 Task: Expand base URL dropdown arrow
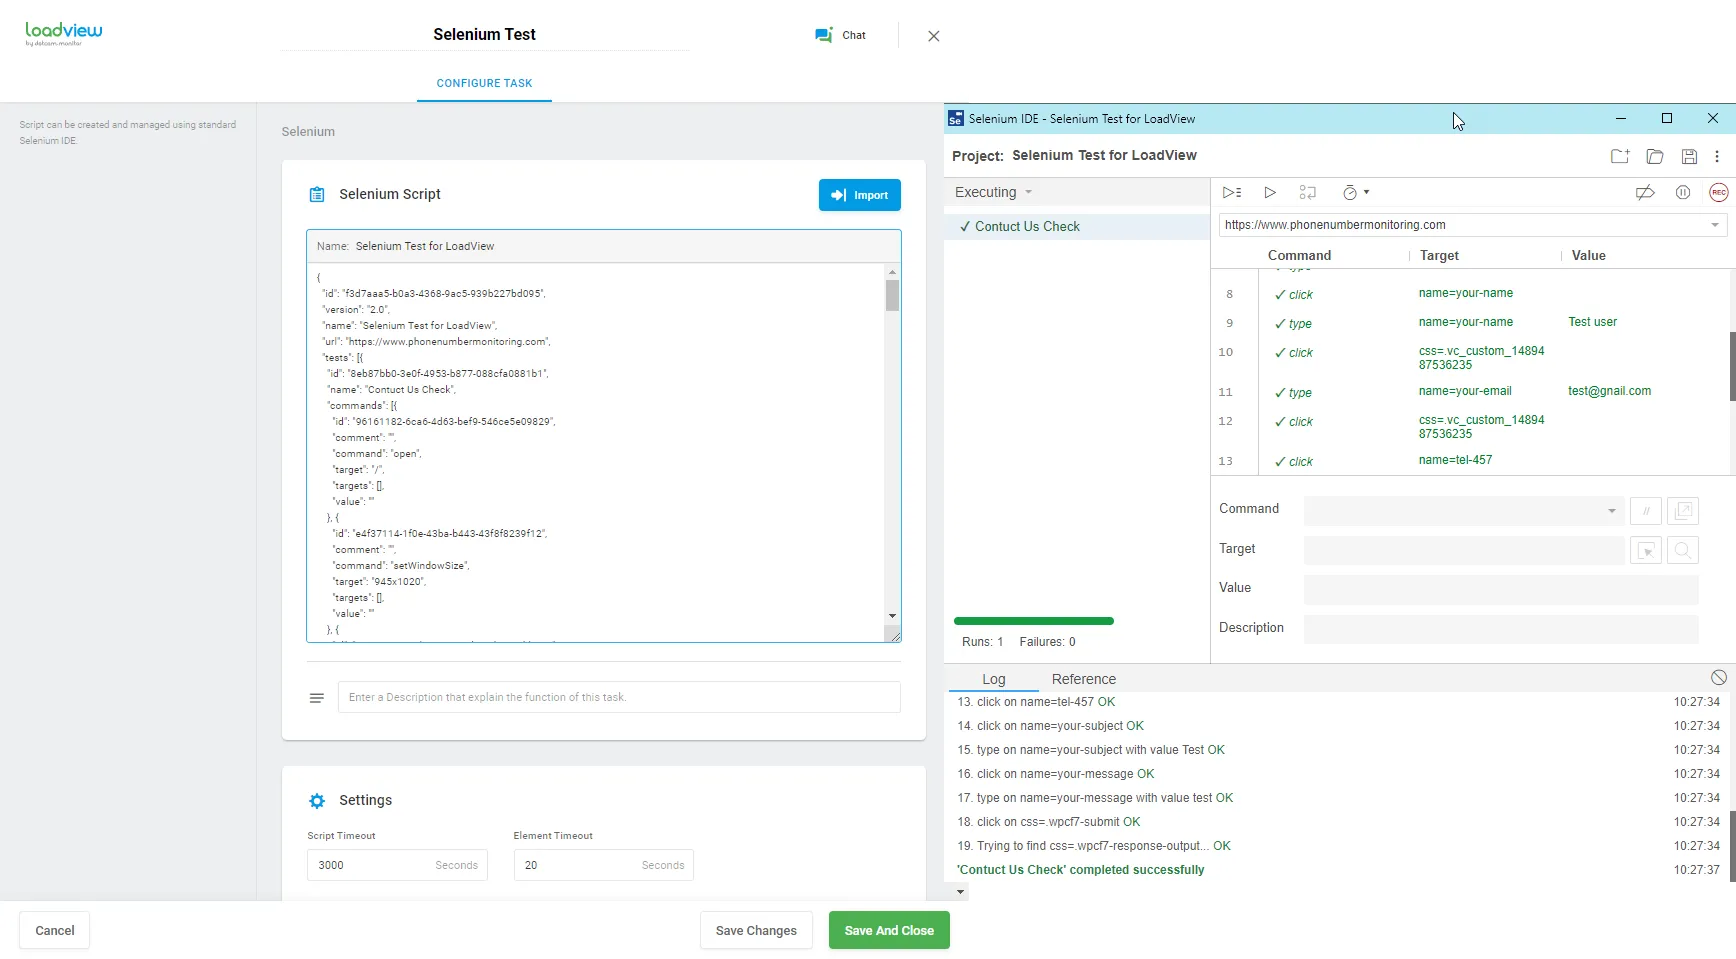(x=1715, y=225)
